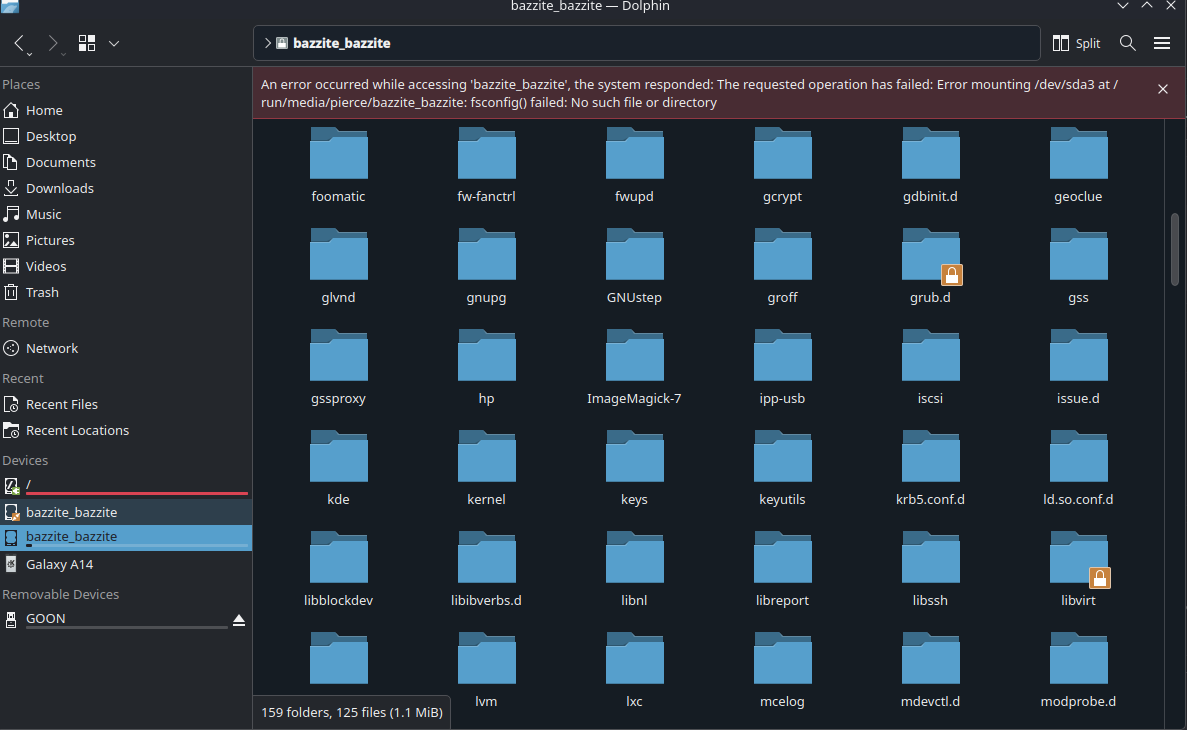This screenshot has width=1187, height=730.
Task: Open Documents in Places
Action: [x=126, y=162]
